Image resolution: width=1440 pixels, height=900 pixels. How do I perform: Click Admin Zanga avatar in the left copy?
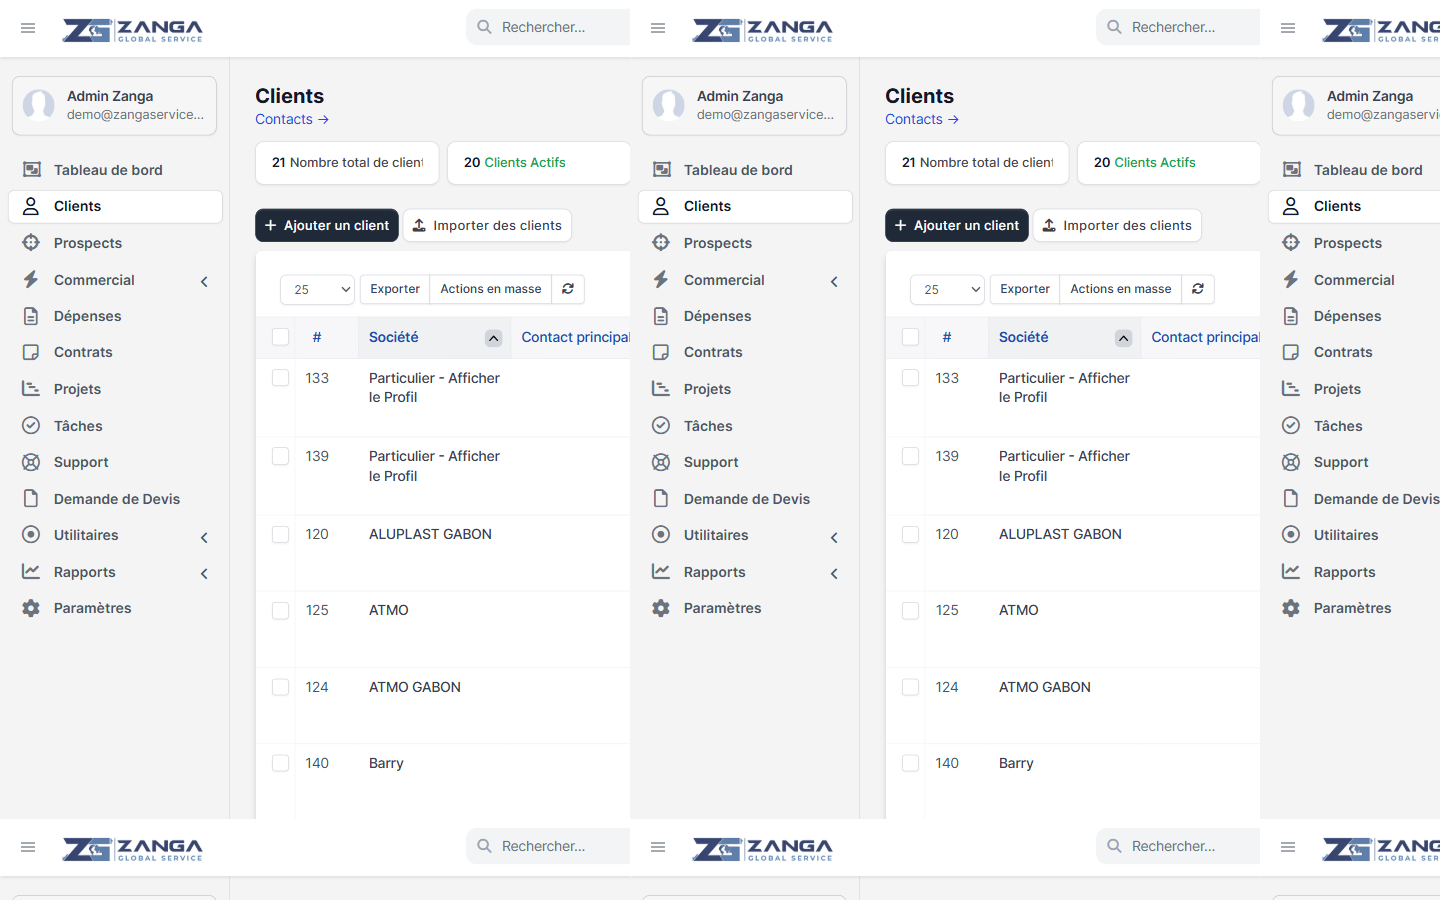coord(39,105)
